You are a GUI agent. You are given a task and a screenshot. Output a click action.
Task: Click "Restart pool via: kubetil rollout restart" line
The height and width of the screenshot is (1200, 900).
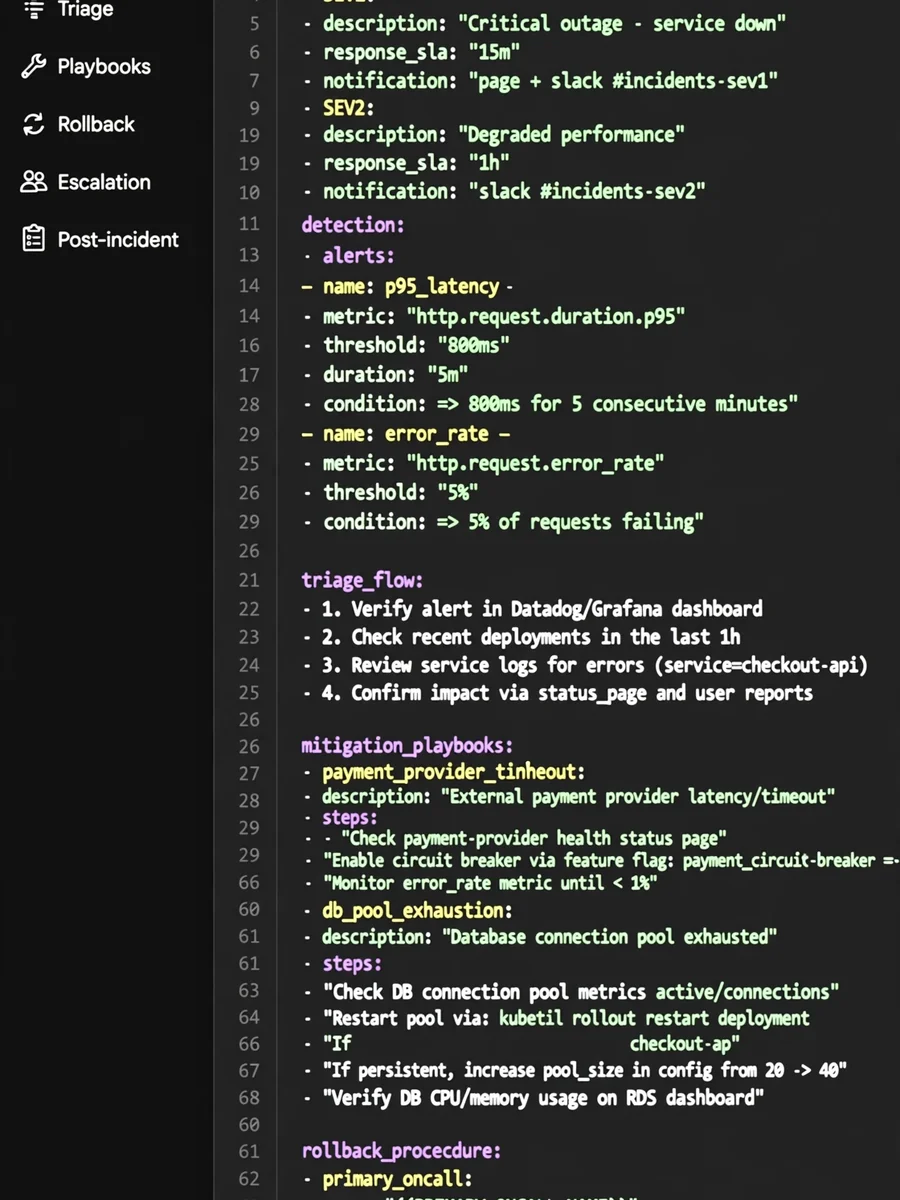click(556, 1018)
